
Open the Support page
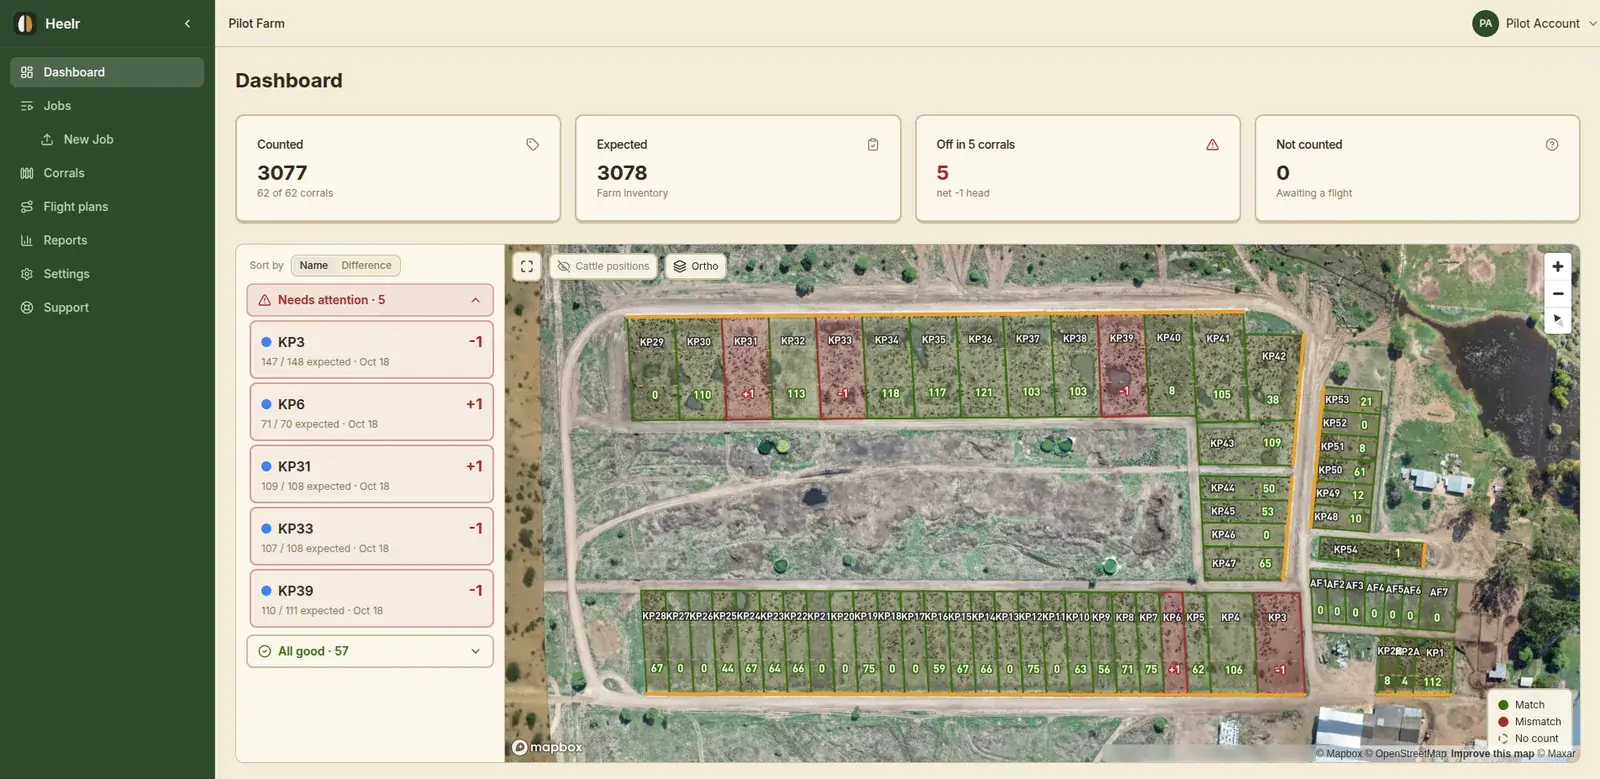(x=107, y=308)
